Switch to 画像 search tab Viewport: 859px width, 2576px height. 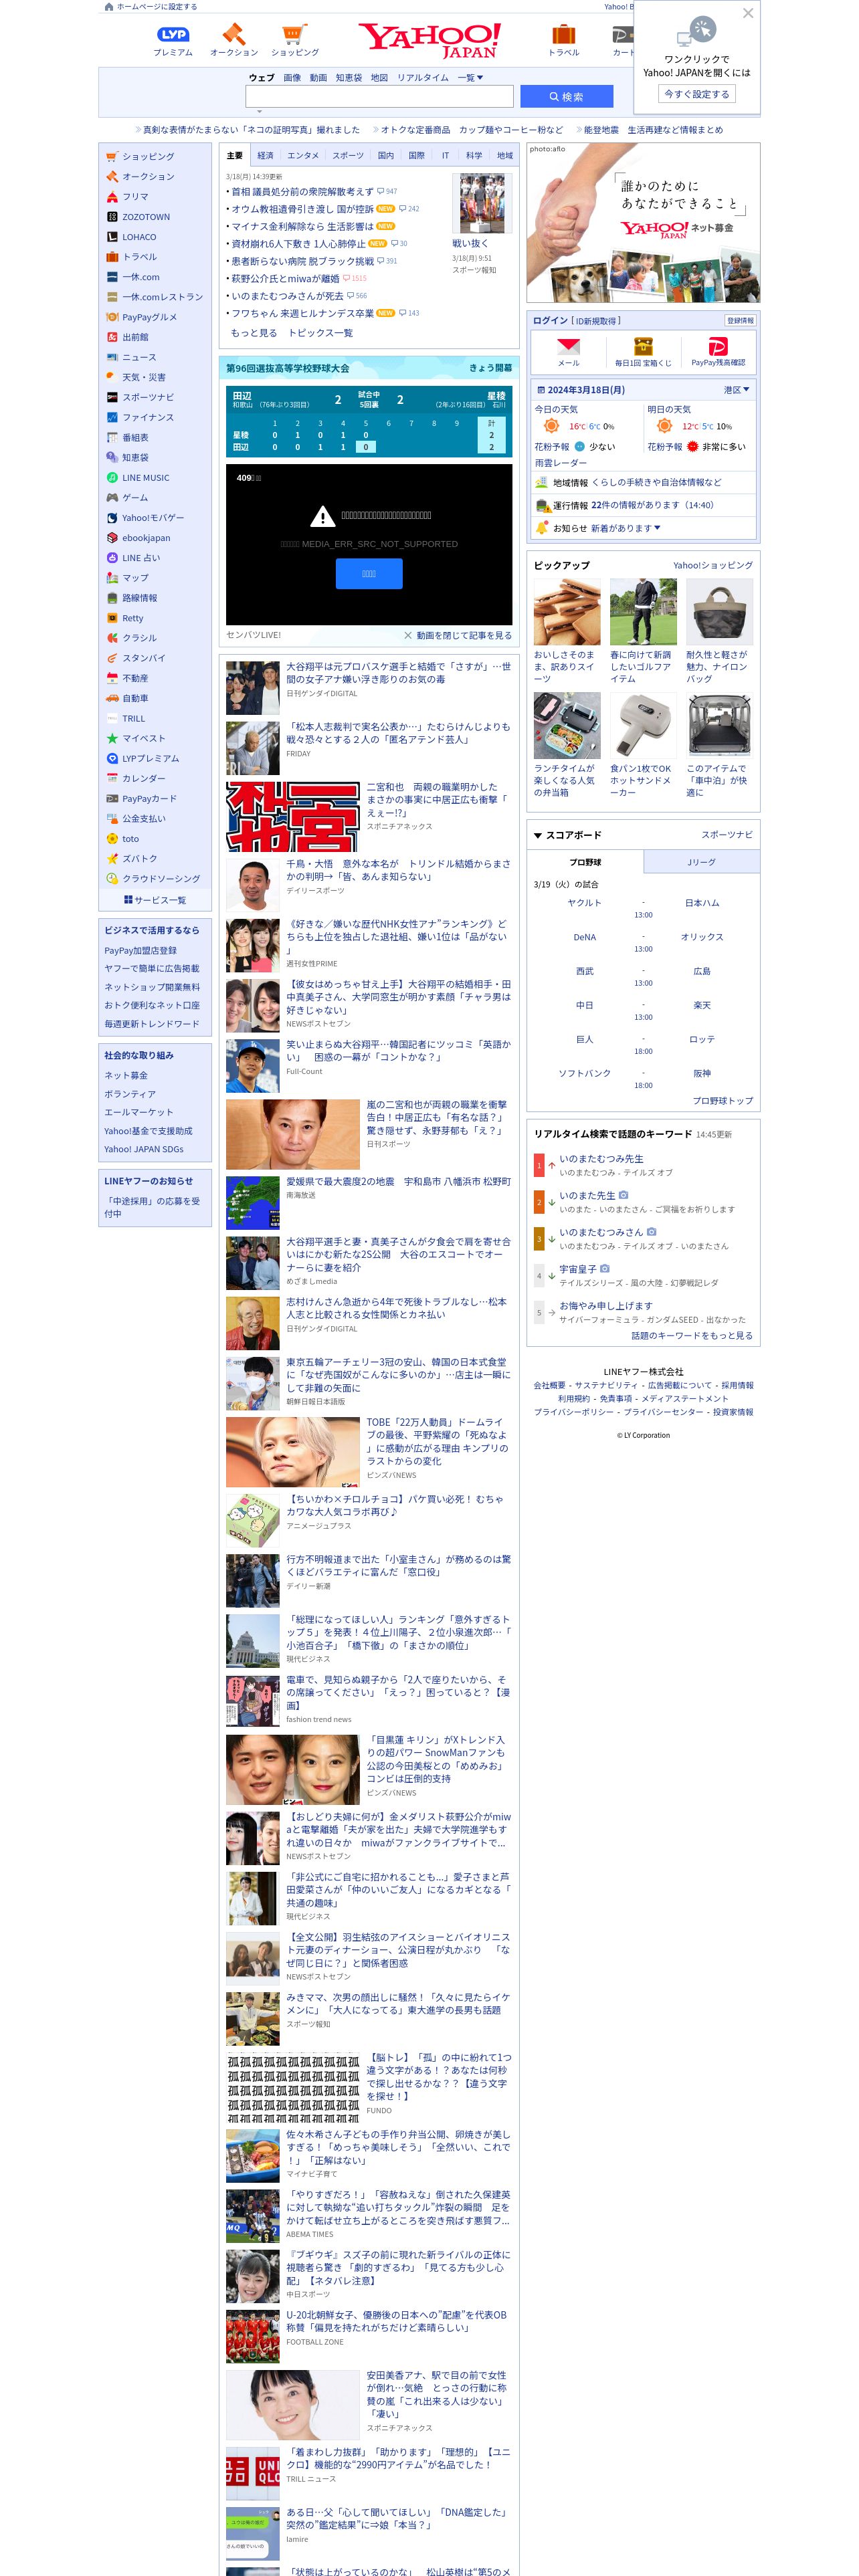pos(292,77)
